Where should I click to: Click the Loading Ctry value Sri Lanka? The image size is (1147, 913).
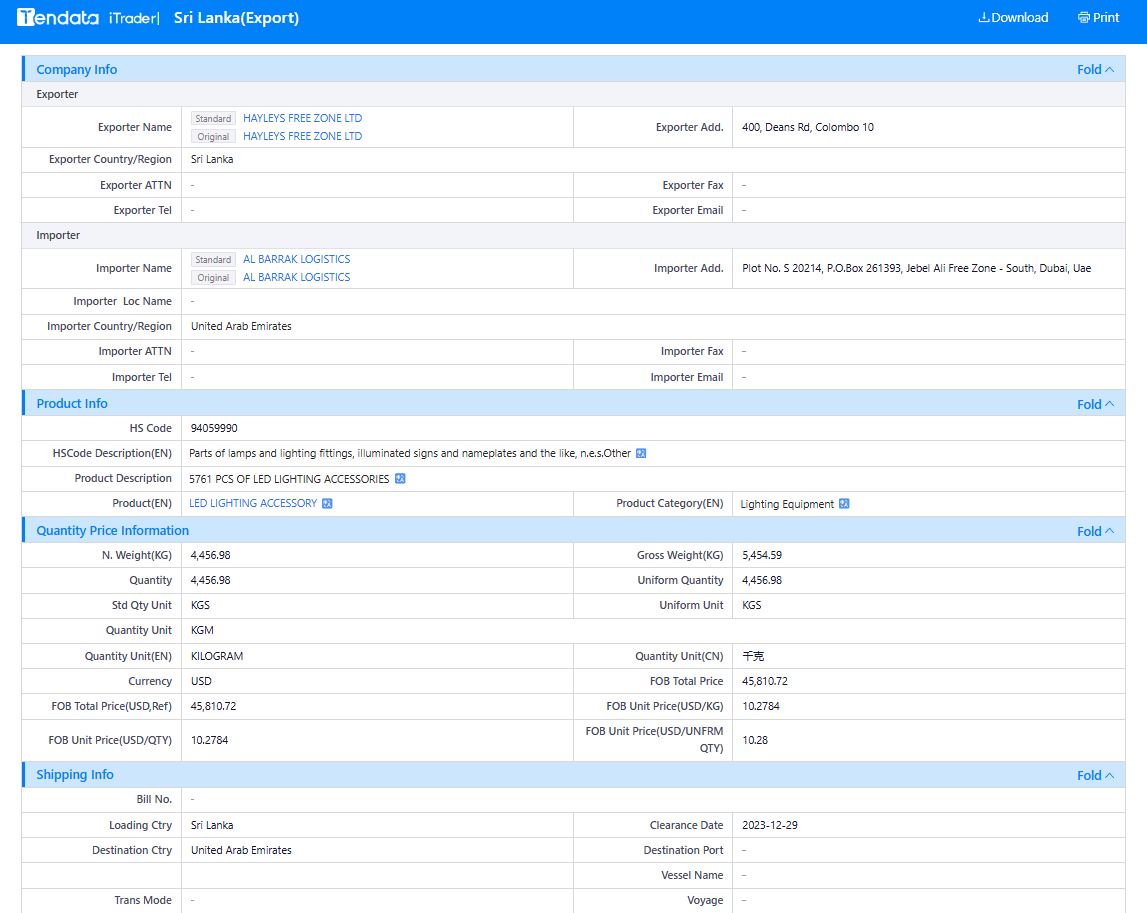point(212,825)
